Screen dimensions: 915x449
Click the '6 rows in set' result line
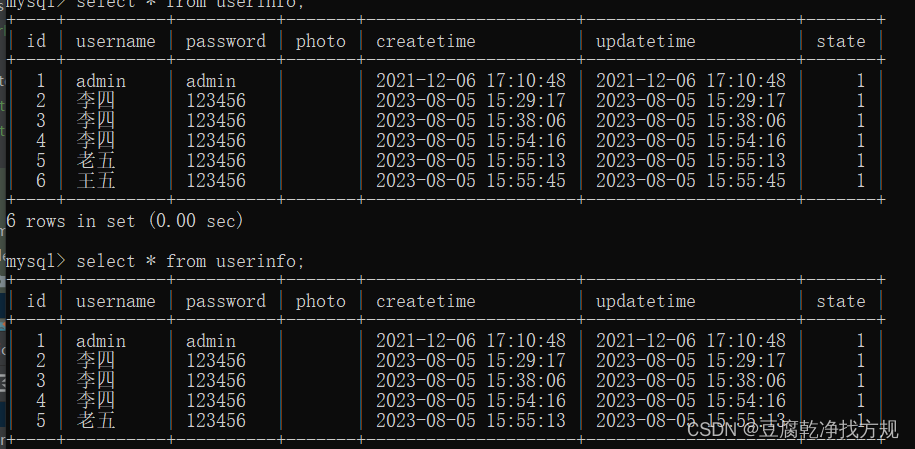pos(124,221)
